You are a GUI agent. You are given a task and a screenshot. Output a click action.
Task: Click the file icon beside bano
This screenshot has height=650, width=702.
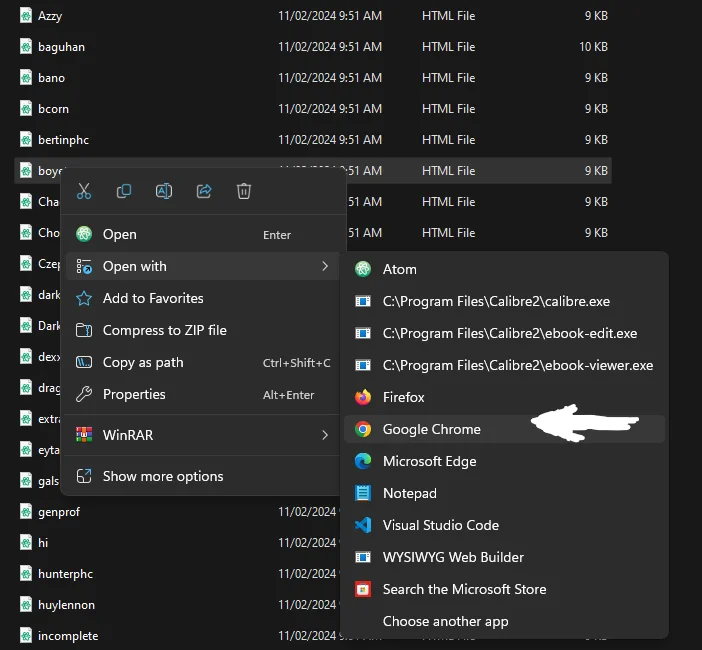pos(26,77)
